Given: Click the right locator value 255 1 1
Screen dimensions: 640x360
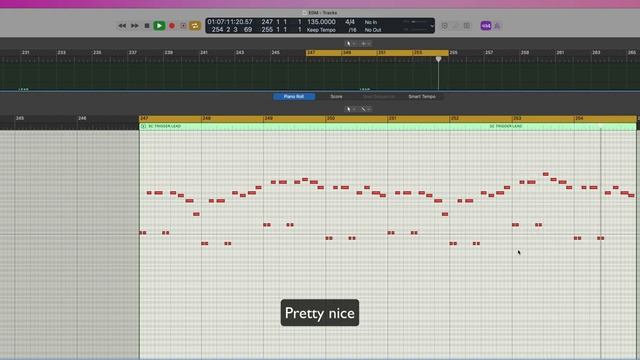Looking at the screenshot, I should coord(274,30).
